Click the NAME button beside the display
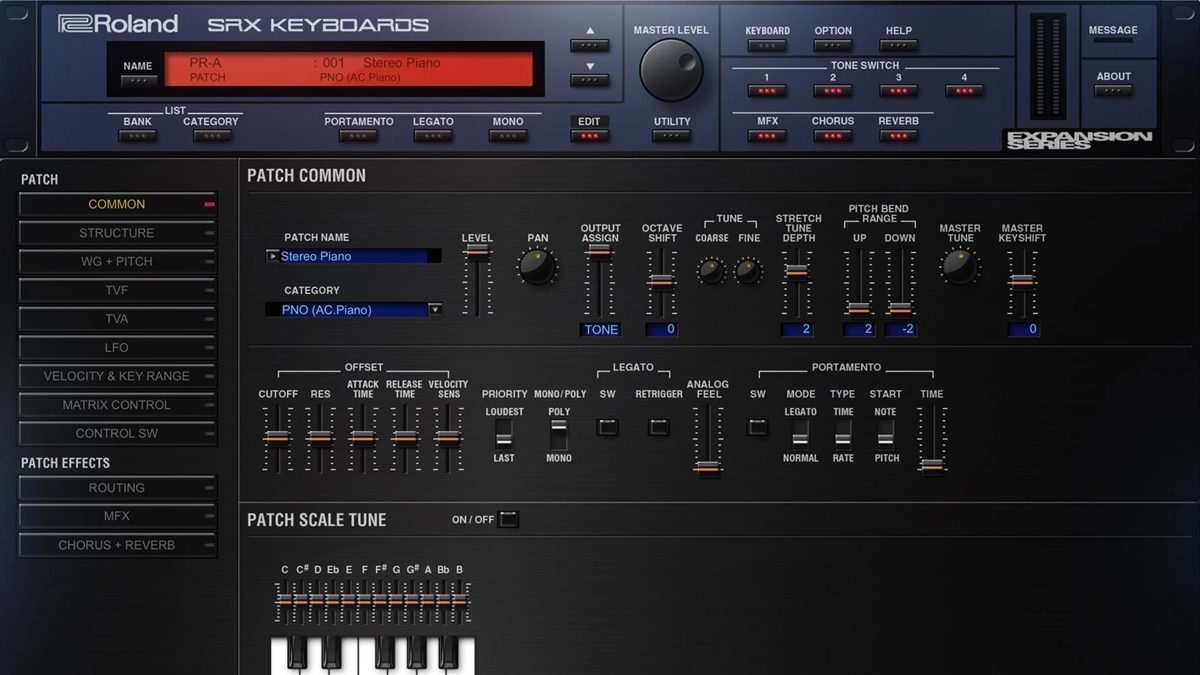 (138, 81)
